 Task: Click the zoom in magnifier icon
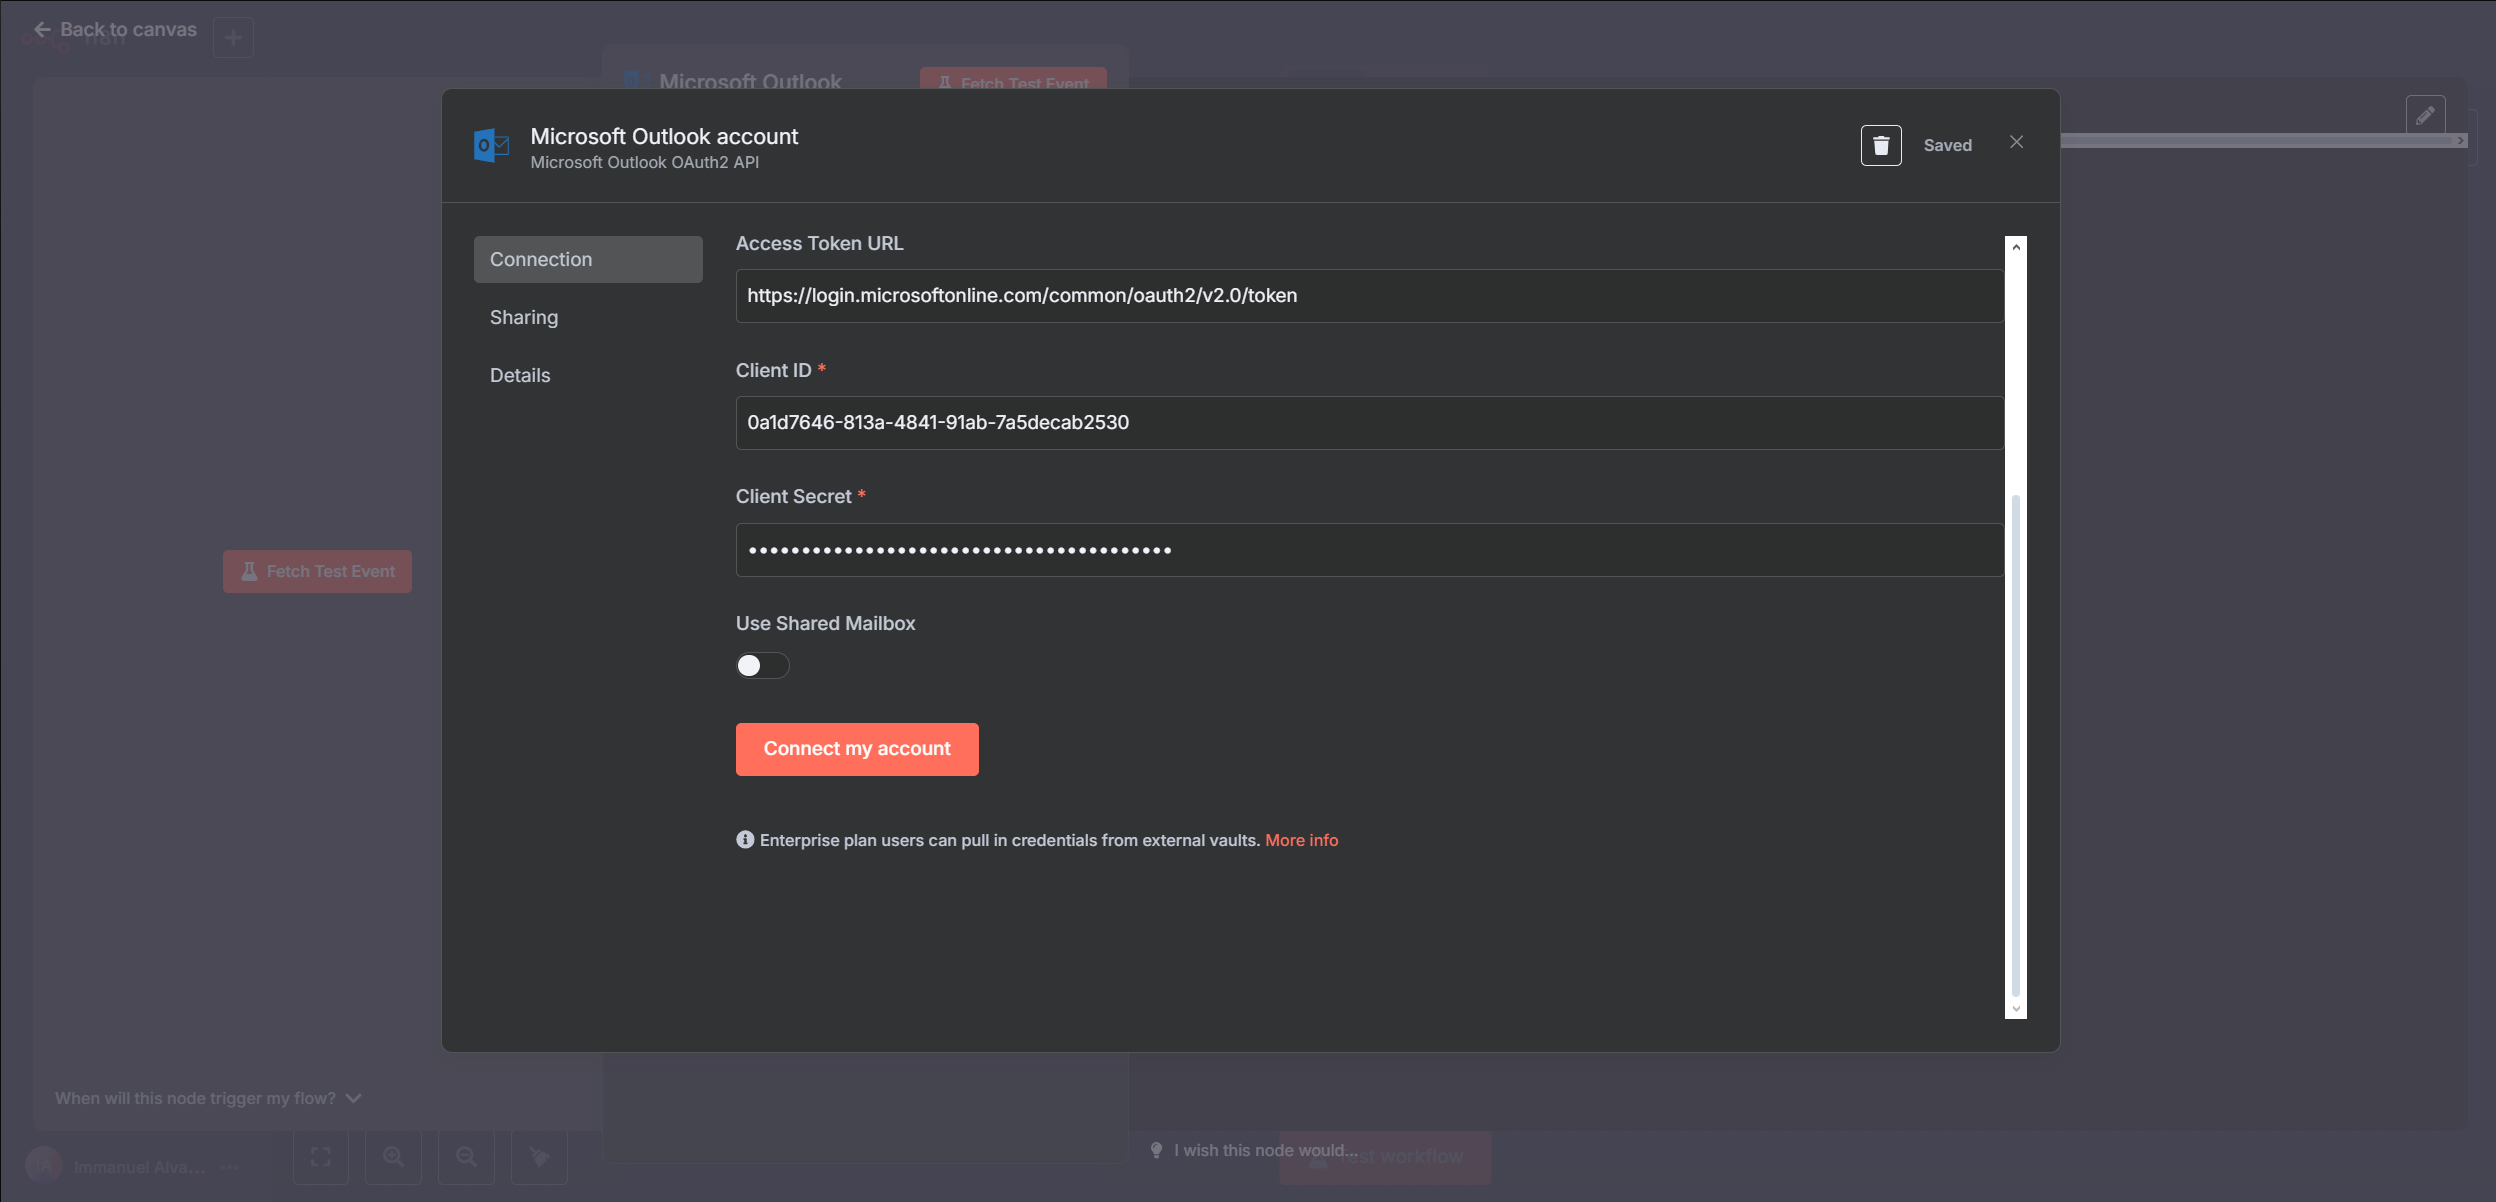coord(393,1157)
